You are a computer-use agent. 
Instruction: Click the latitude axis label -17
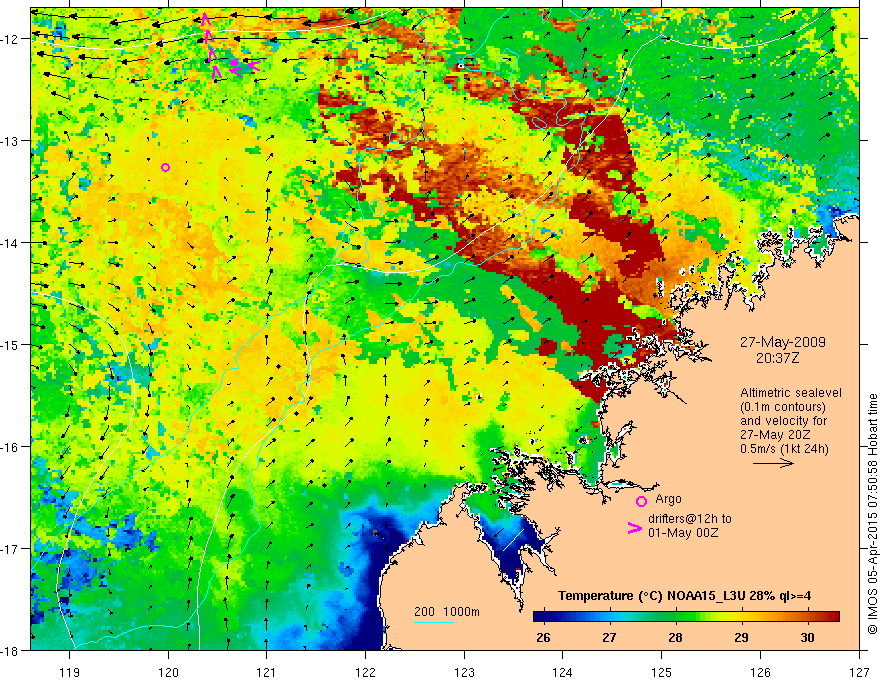point(10,549)
